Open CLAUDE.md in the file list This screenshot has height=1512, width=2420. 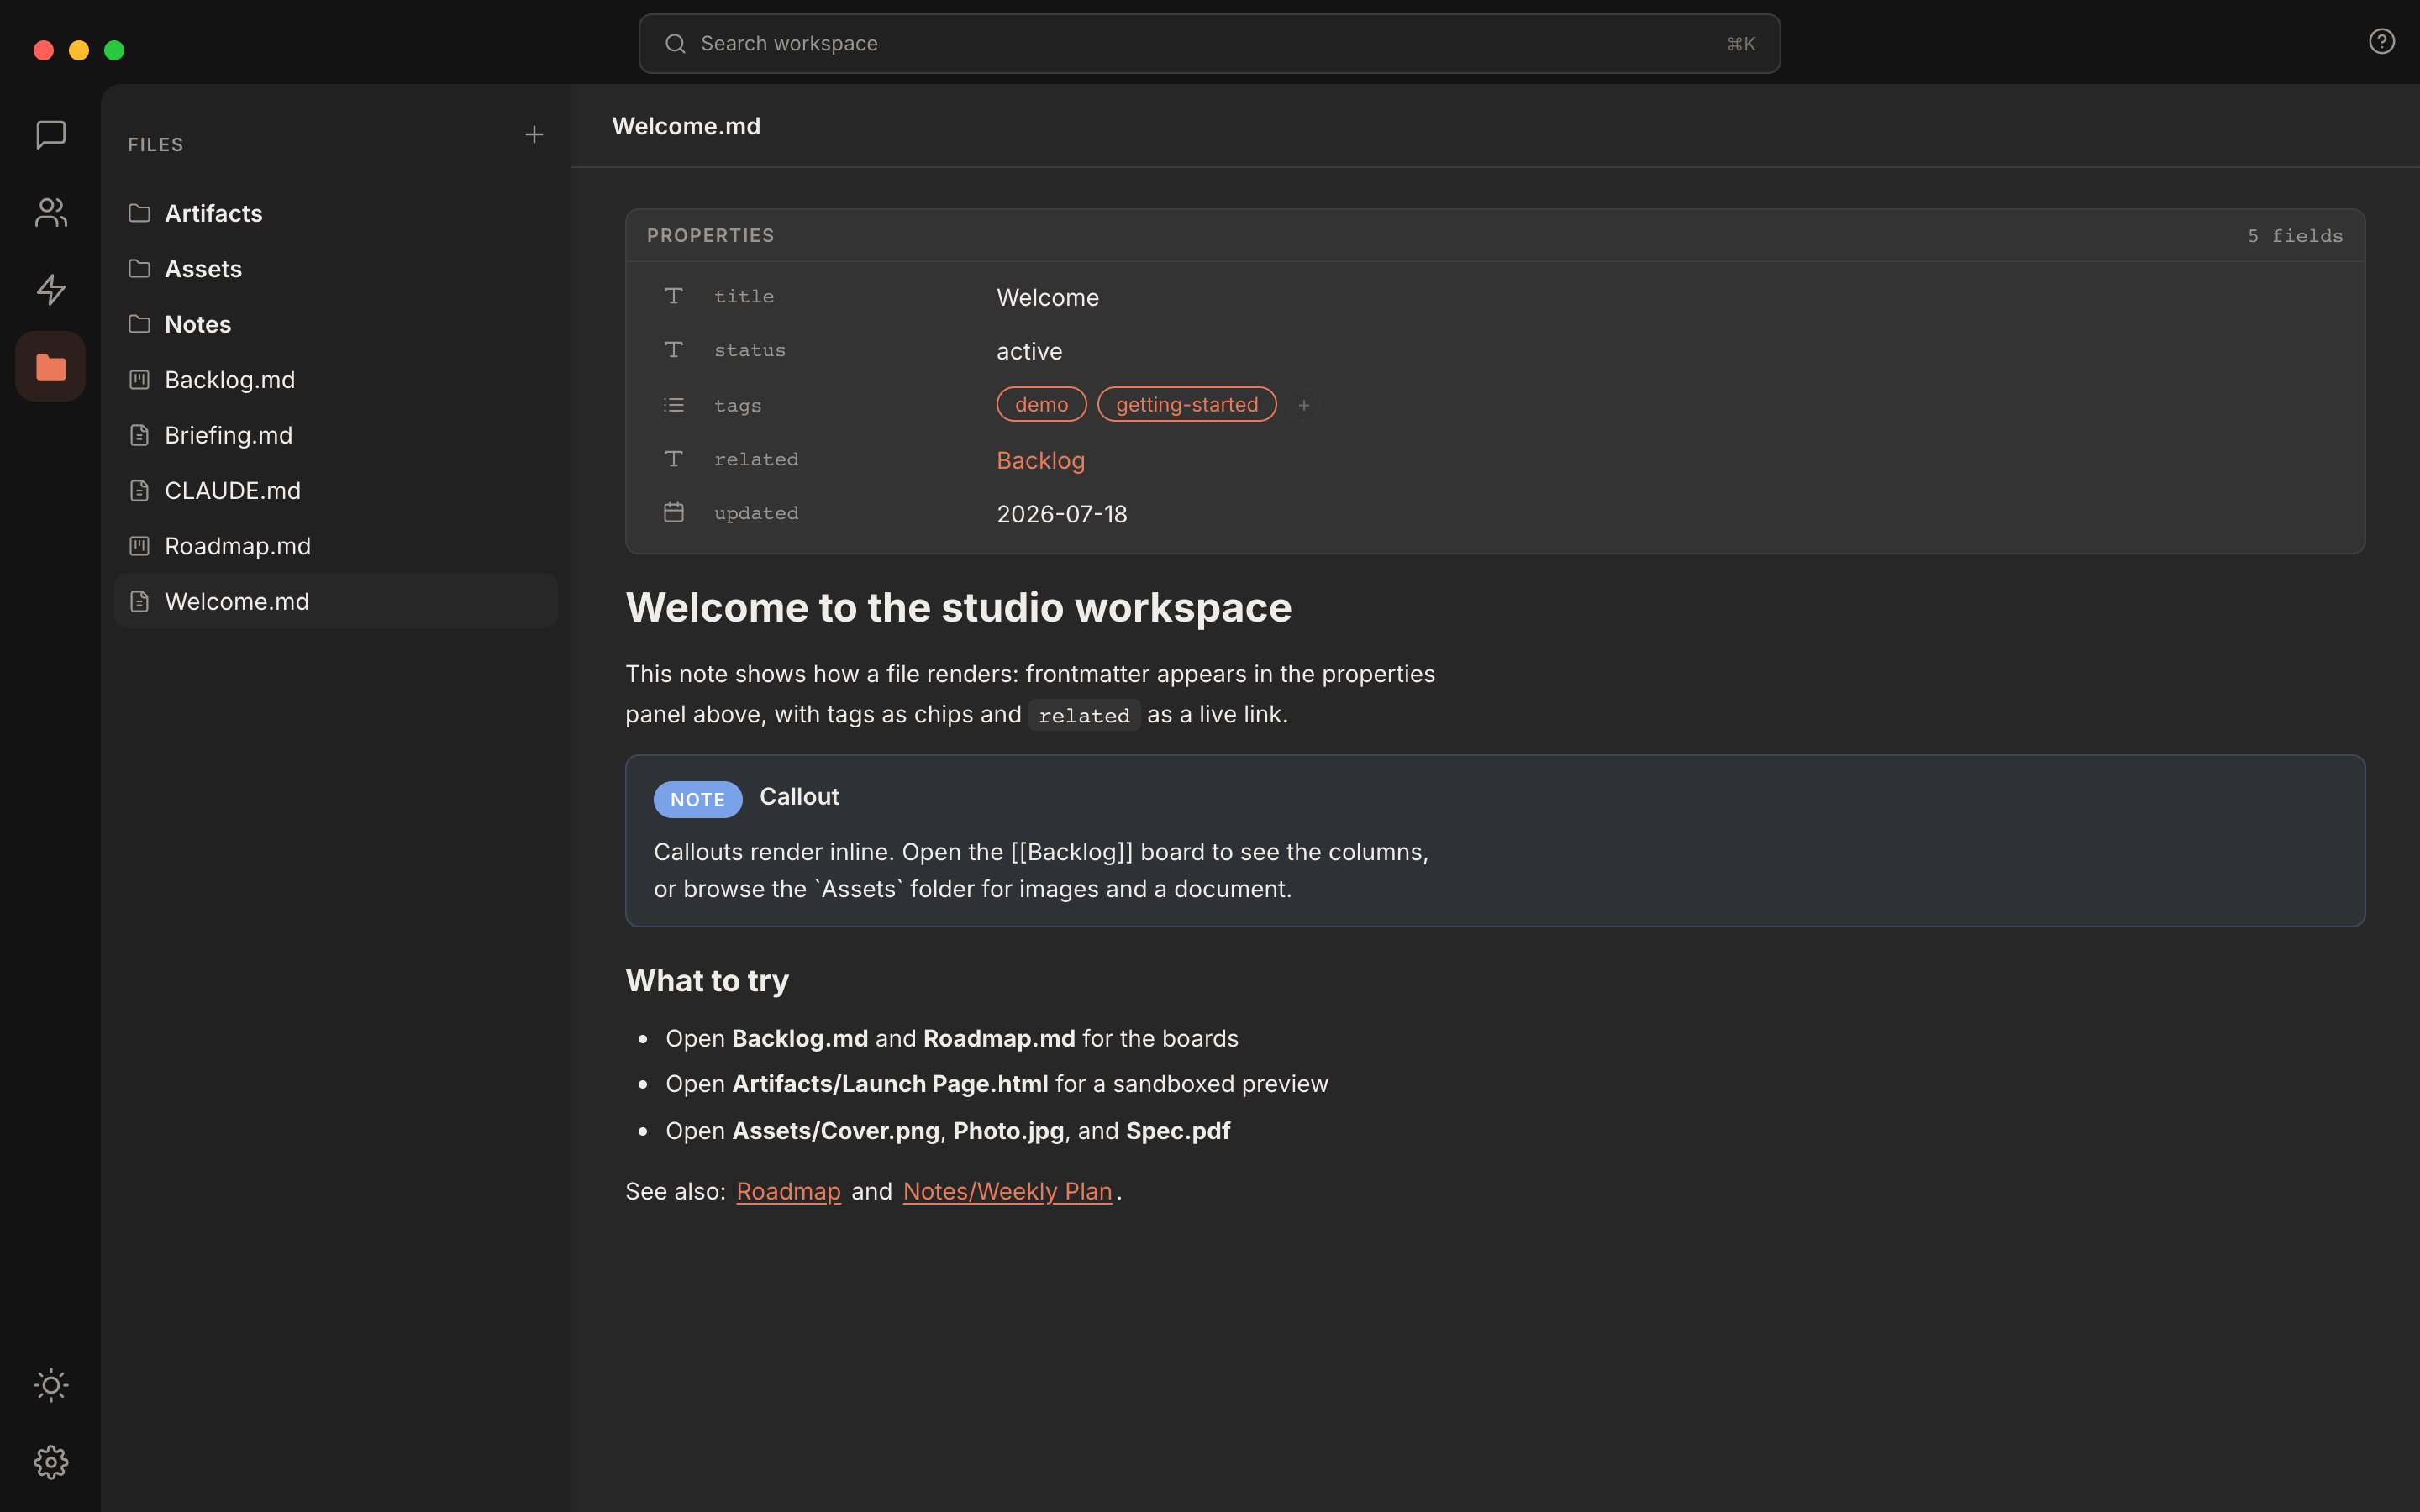coord(336,491)
